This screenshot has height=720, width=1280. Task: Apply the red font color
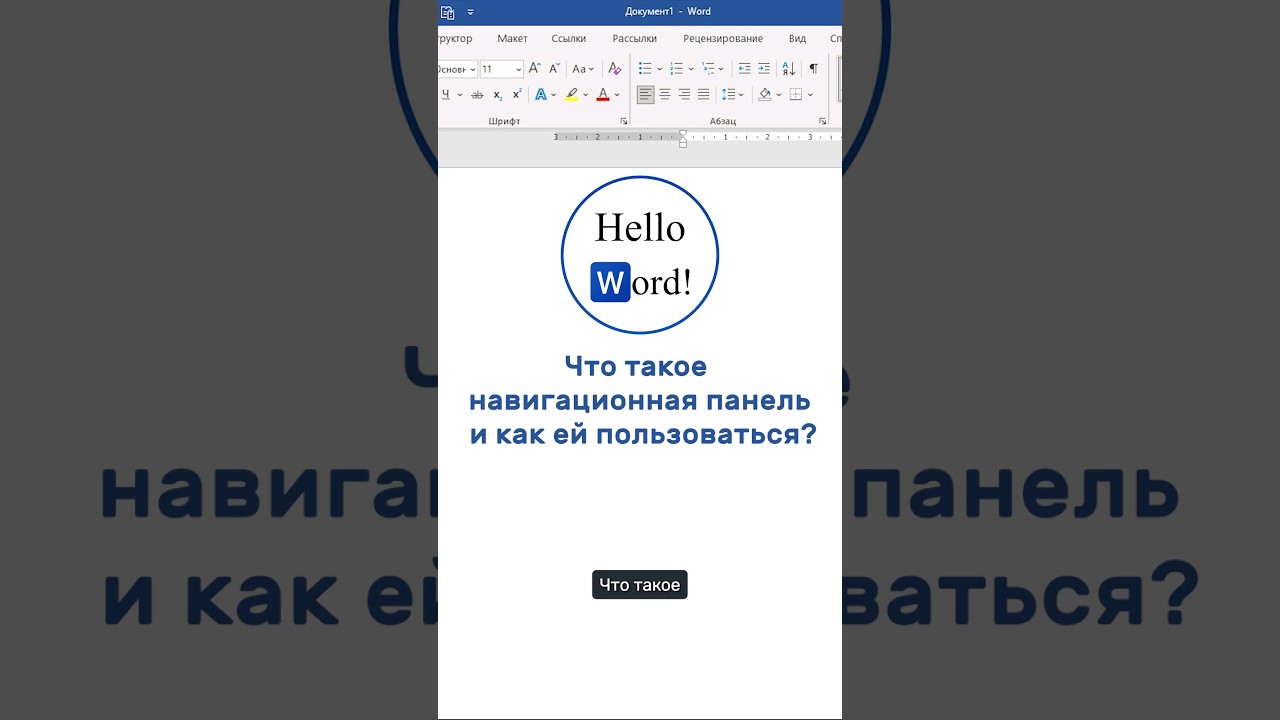click(x=603, y=94)
